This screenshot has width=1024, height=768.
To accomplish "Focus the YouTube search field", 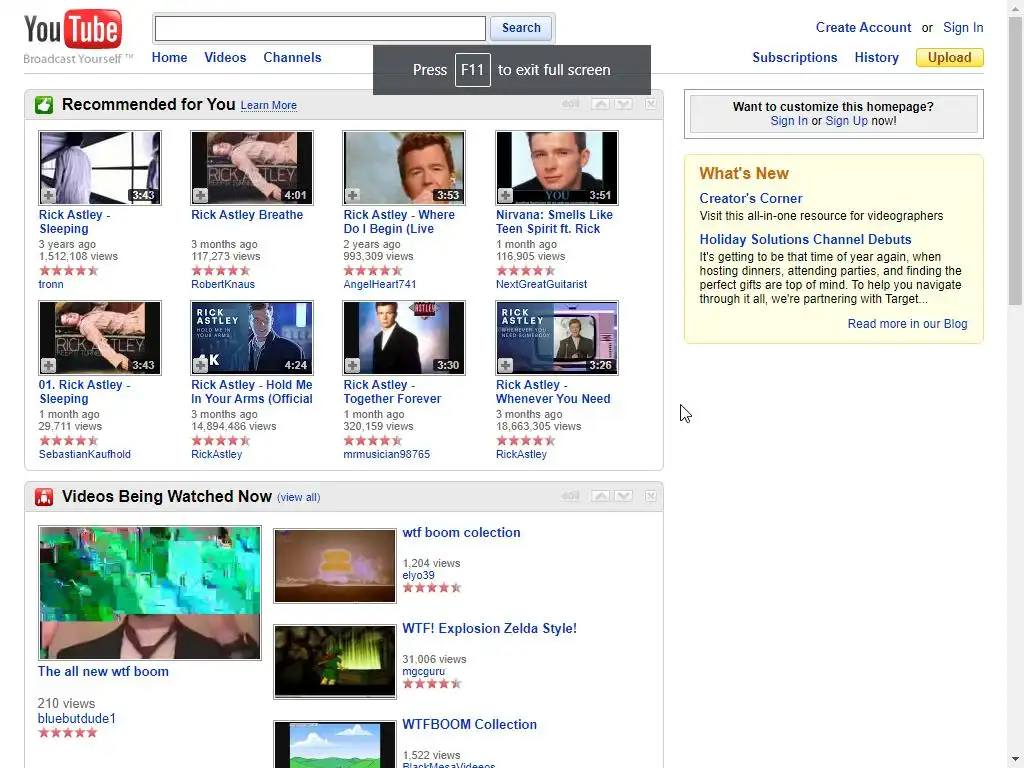I will tap(320, 28).
